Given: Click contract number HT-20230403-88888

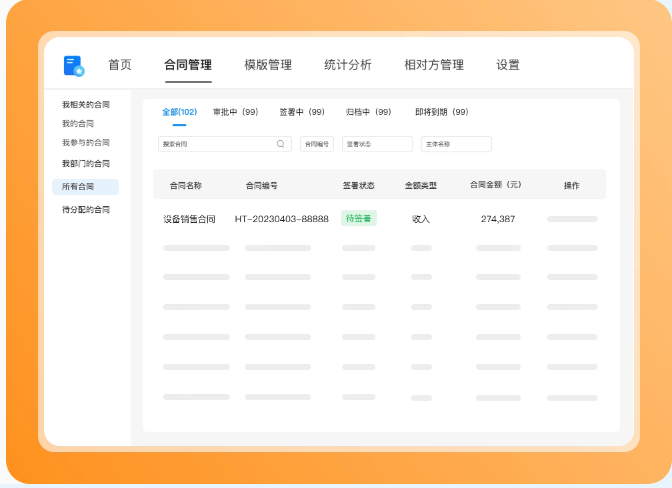Looking at the screenshot, I should tap(282, 219).
